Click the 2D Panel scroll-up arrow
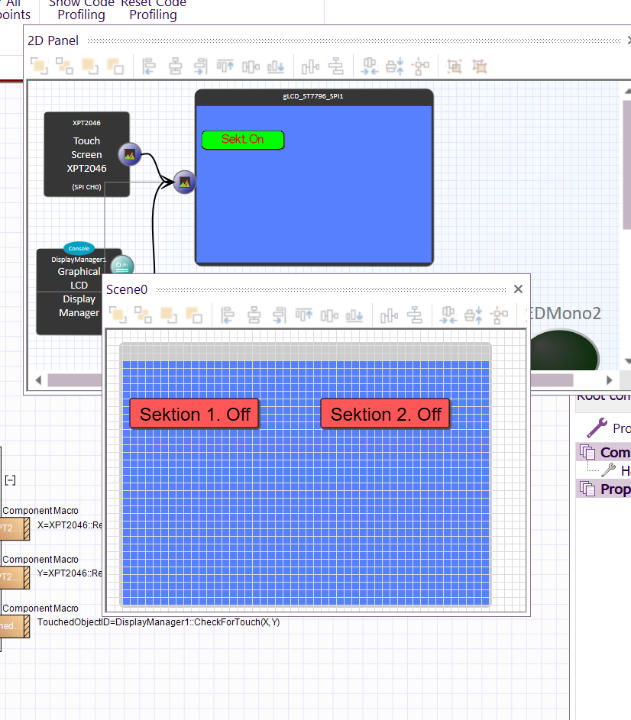This screenshot has width=631, height=720. [x=627, y=91]
